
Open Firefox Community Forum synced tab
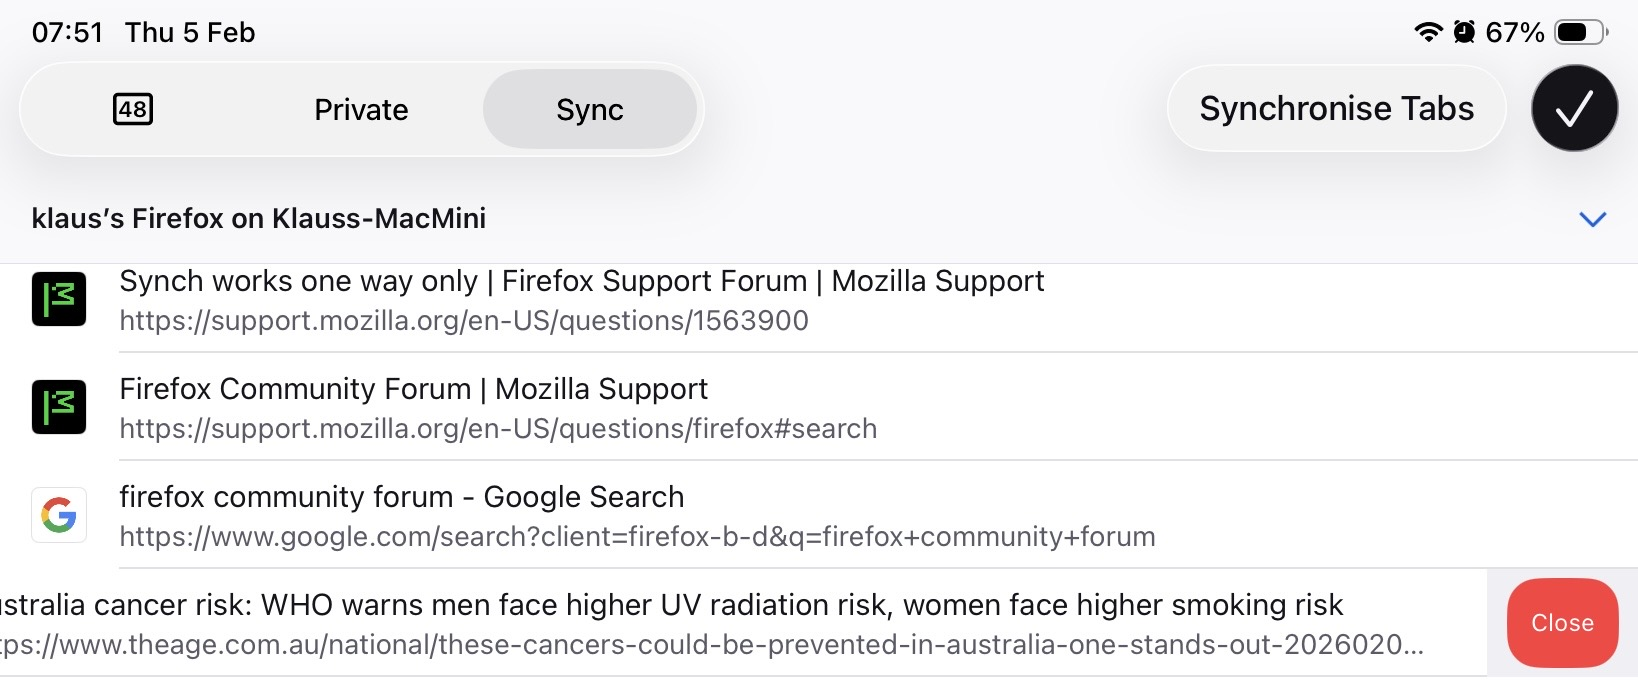point(413,389)
